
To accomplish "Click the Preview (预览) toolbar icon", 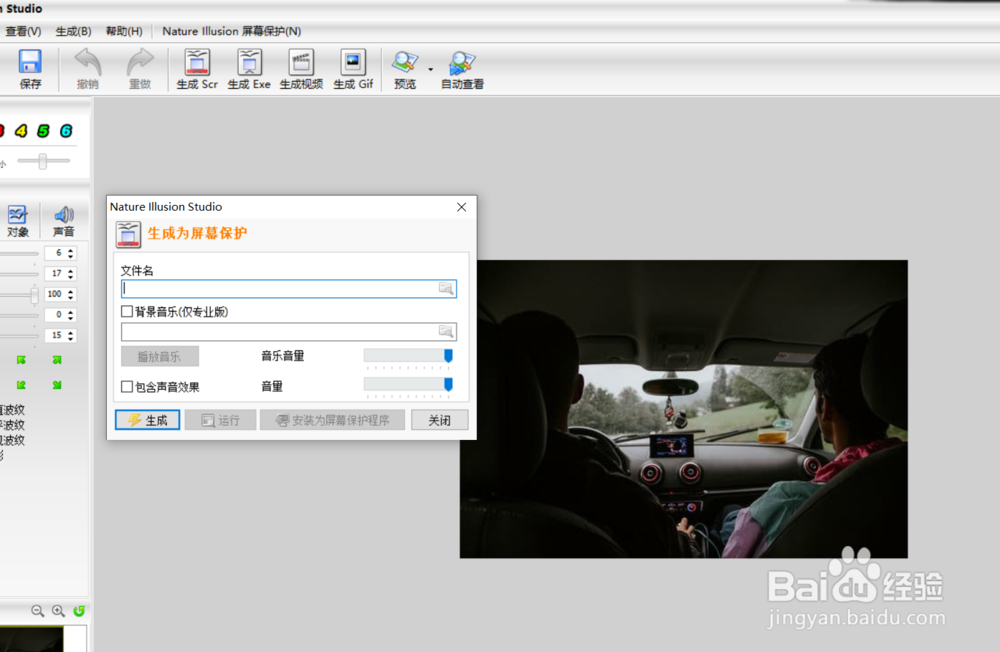I will tap(405, 69).
